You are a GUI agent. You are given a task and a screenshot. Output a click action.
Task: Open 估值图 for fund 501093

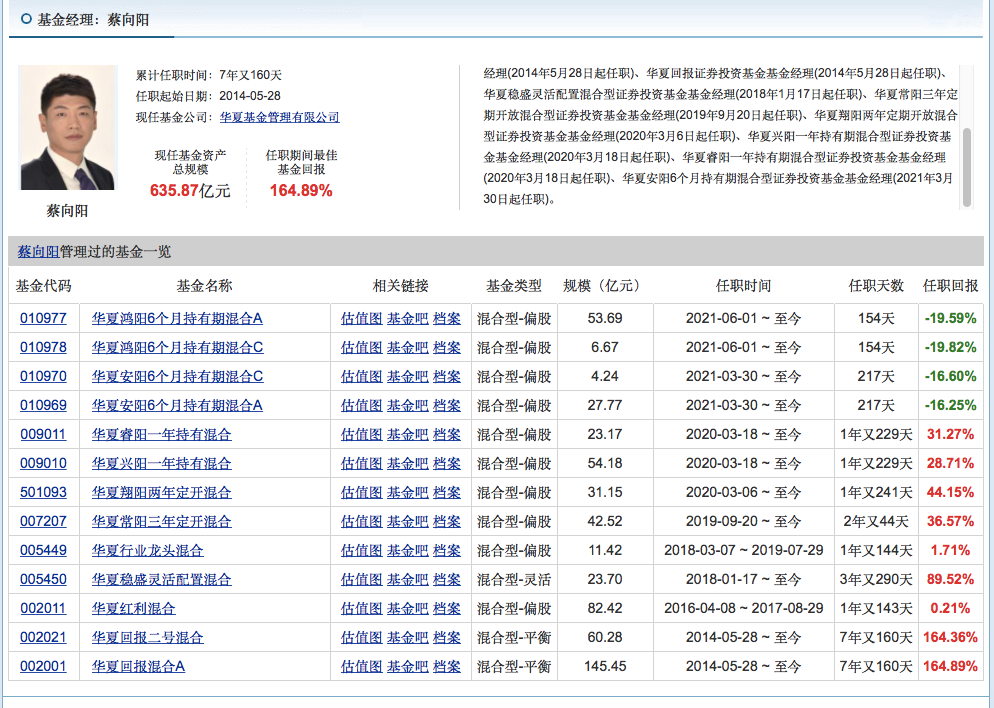click(x=361, y=492)
